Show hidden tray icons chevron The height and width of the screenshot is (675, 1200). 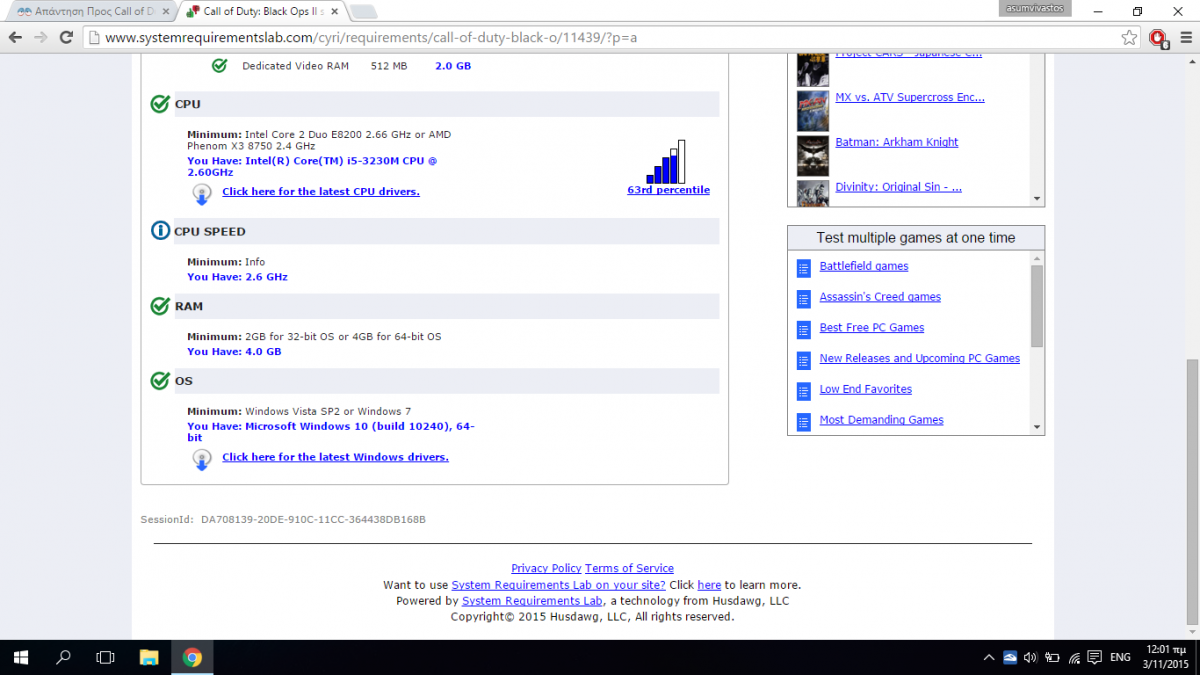tap(989, 657)
